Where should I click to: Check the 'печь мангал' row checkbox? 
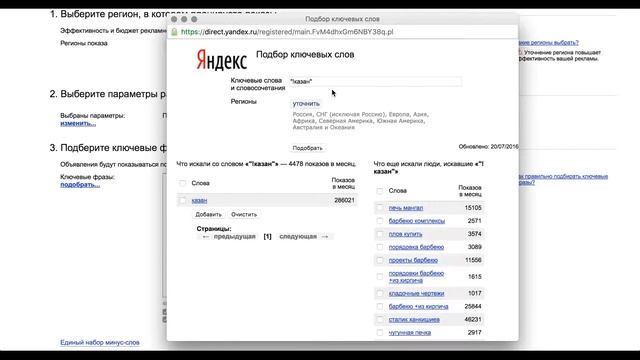[x=380, y=208]
